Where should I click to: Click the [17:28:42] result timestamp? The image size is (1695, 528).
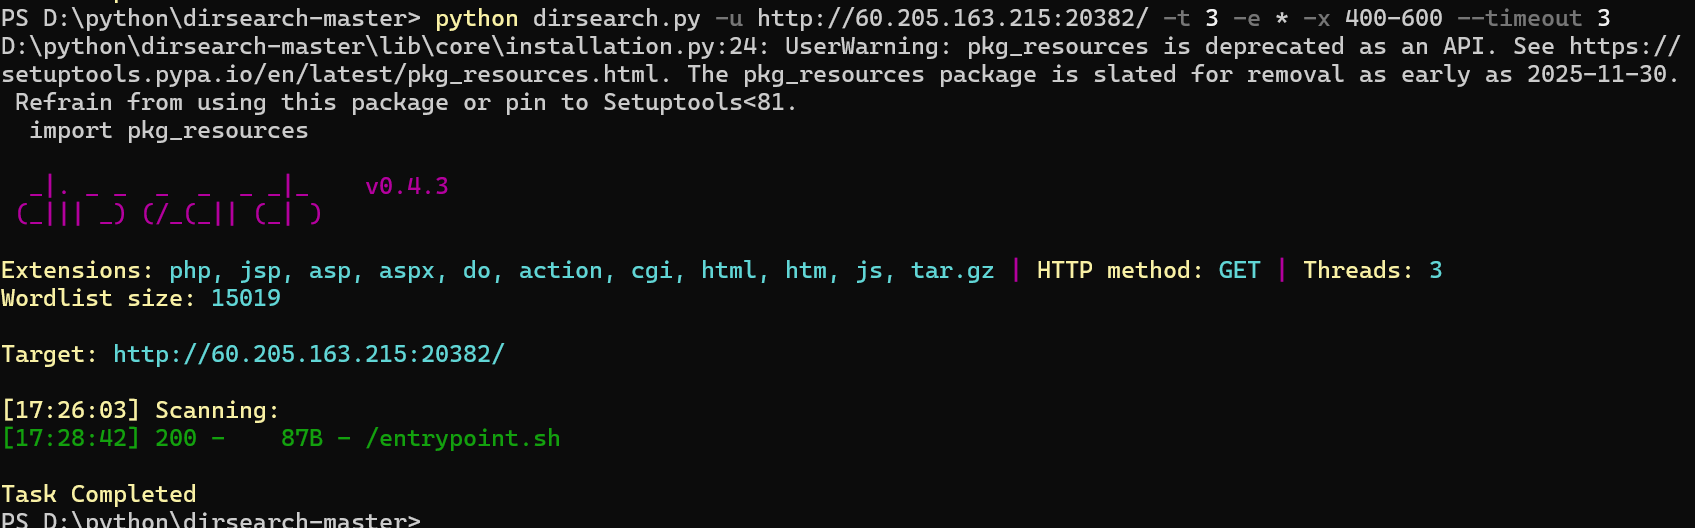(71, 438)
